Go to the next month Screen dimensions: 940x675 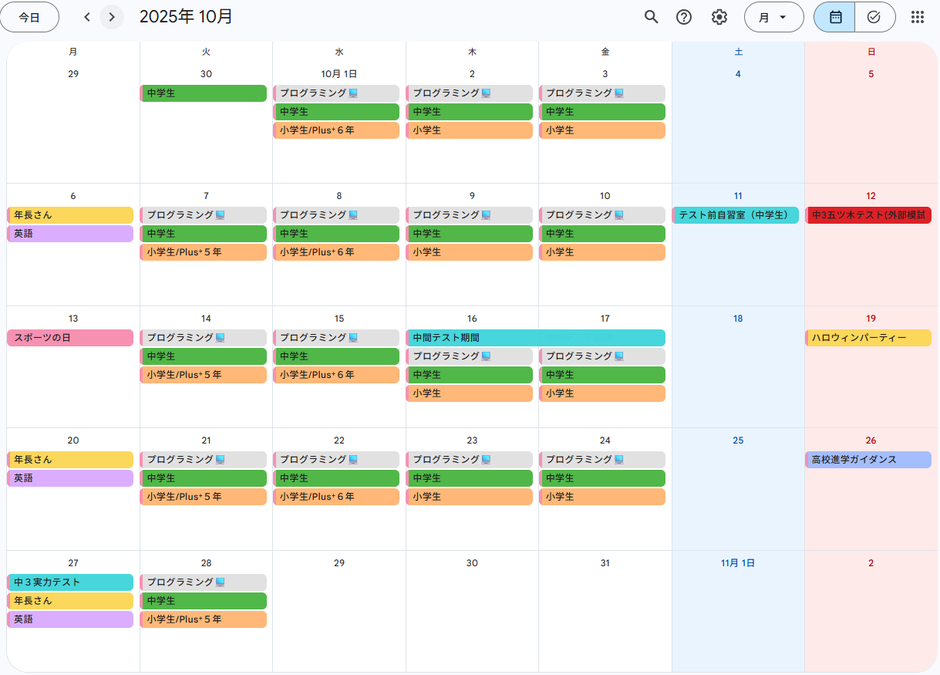112,17
